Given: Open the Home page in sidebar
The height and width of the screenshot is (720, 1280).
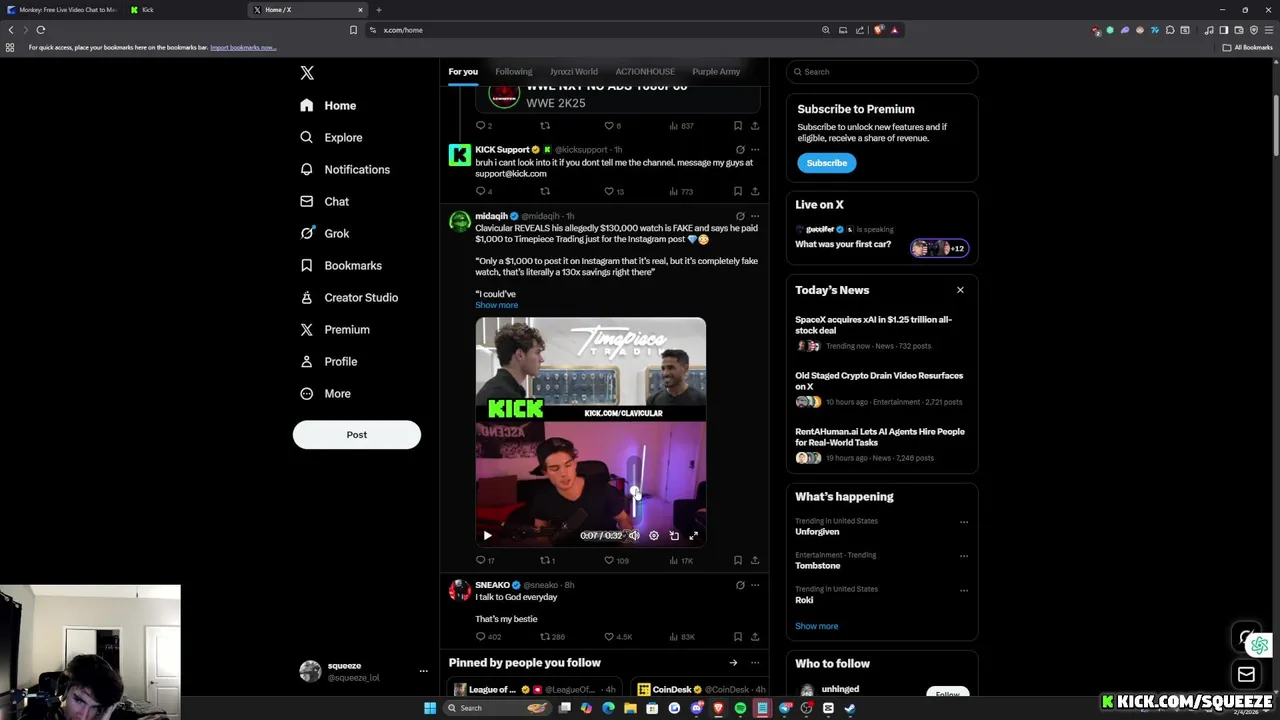Looking at the screenshot, I should (328, 105).
